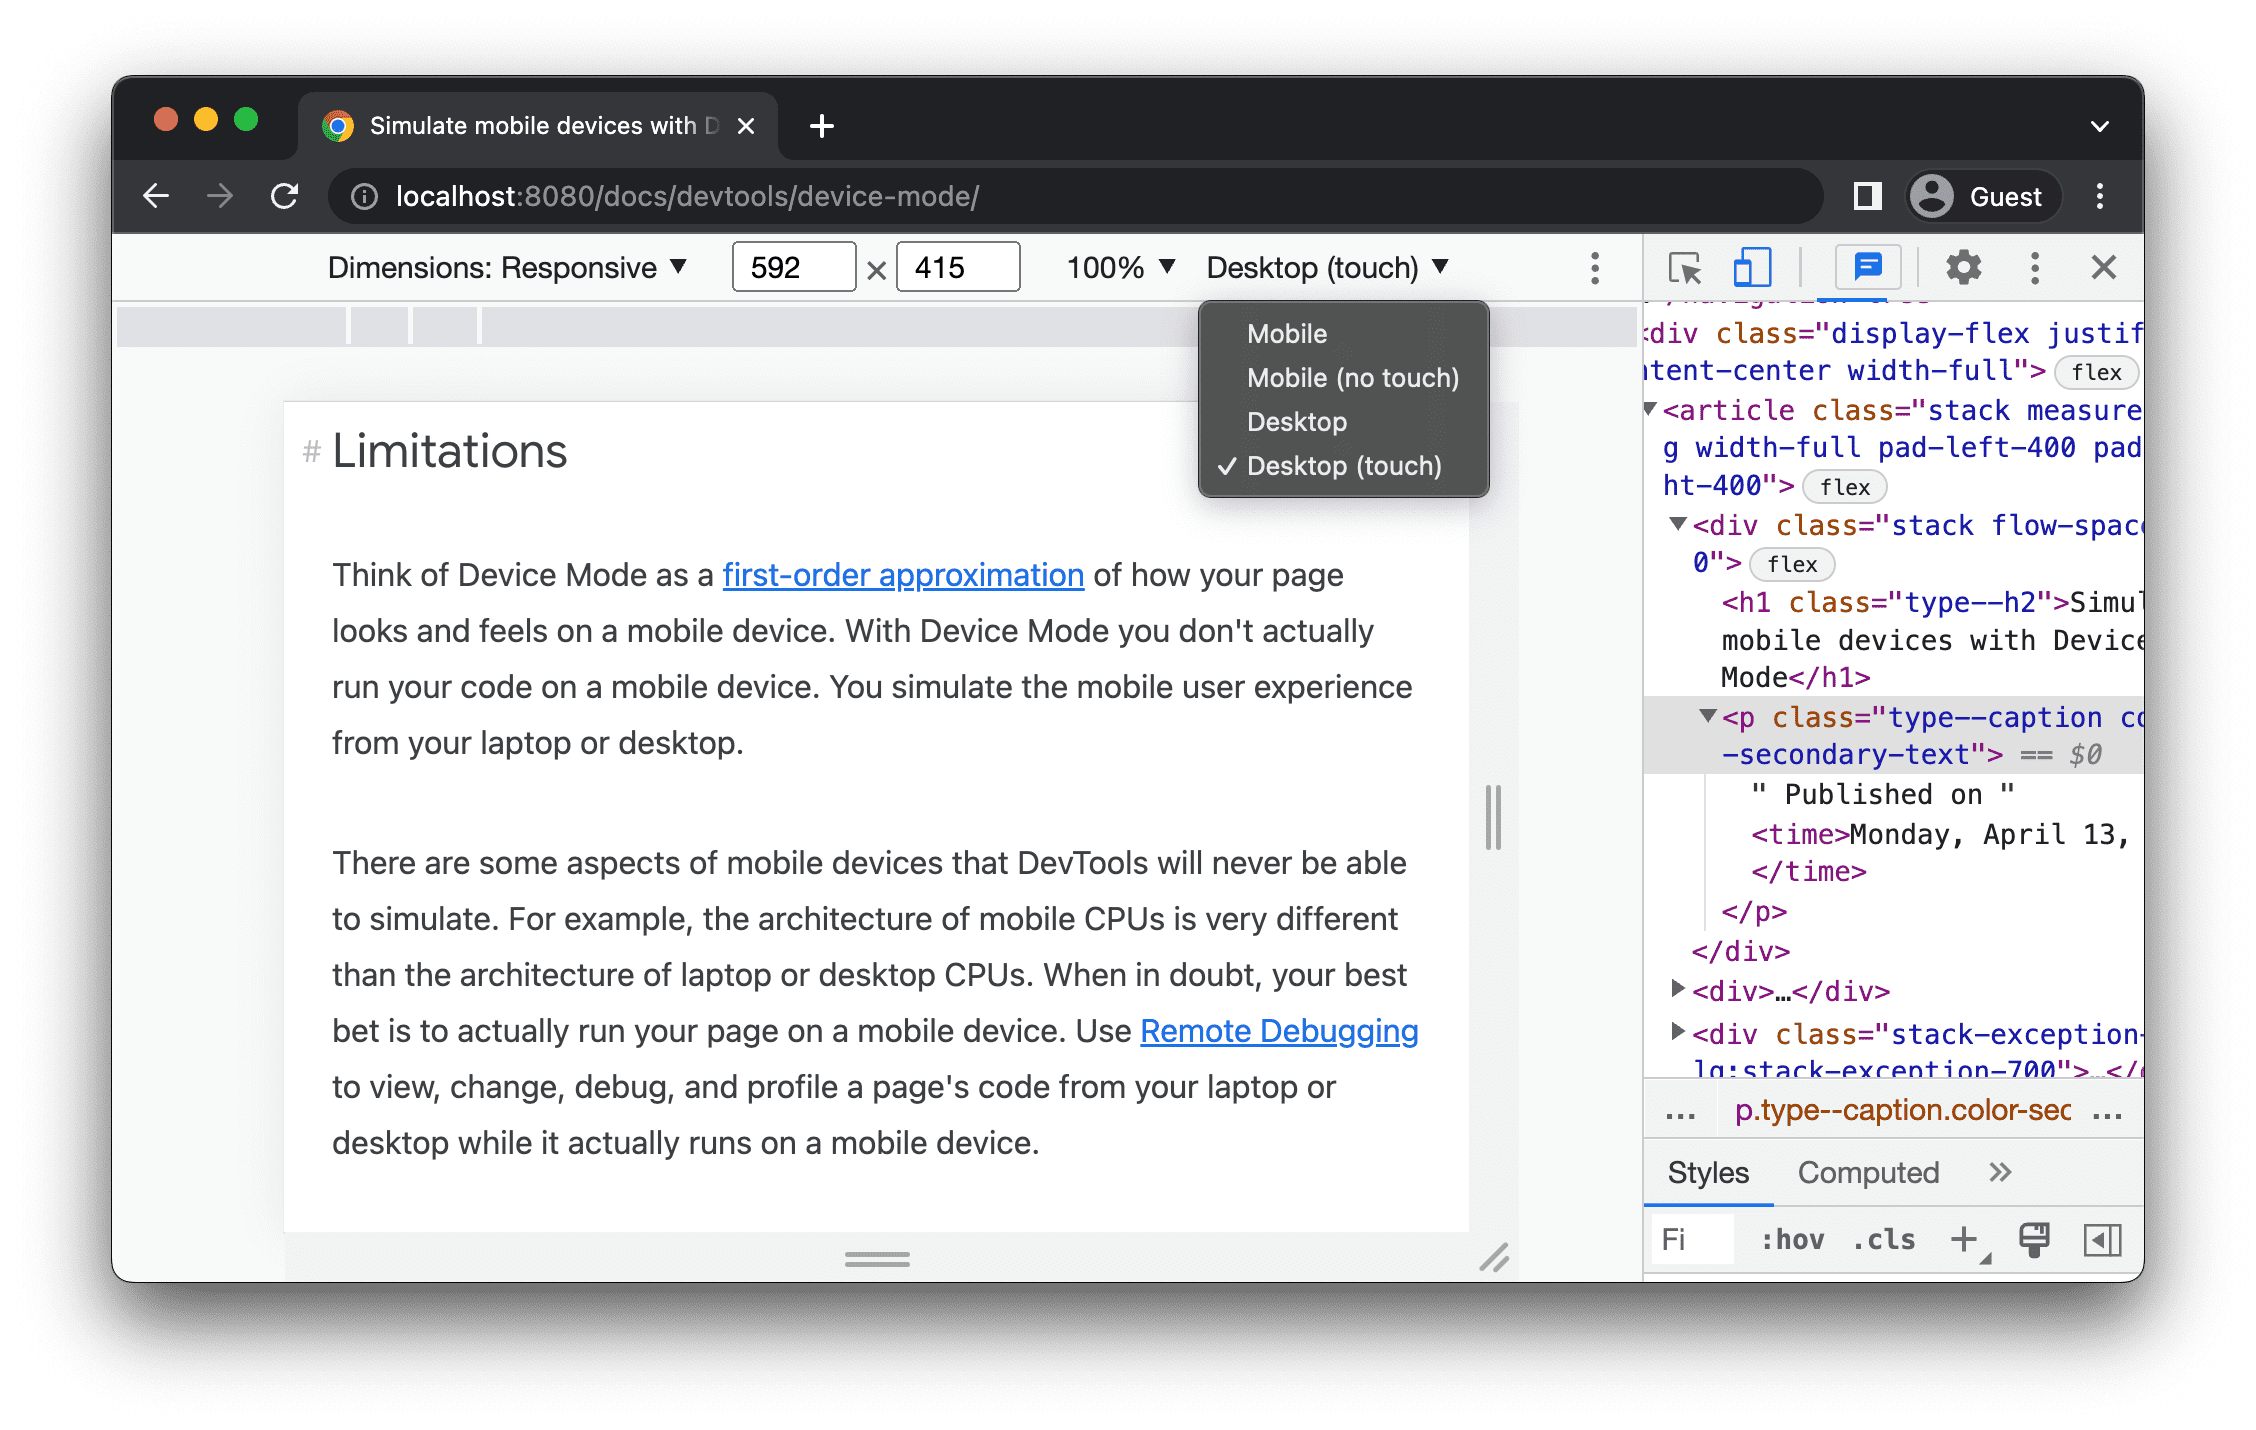Click the width input field showing 592
This screenshot has height=1430, width=2256.
789,268
